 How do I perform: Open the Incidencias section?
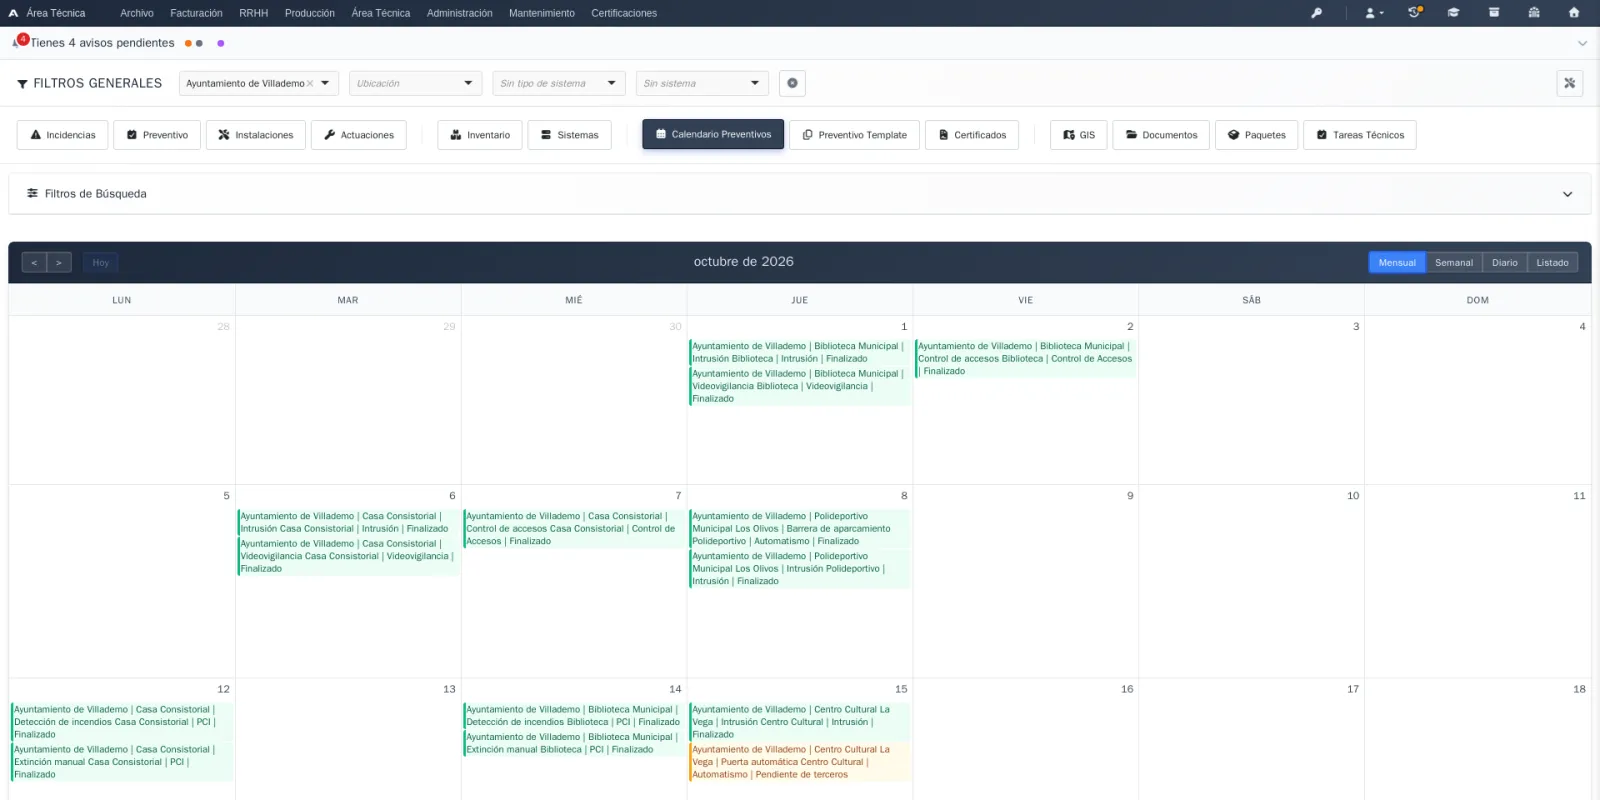63,135
